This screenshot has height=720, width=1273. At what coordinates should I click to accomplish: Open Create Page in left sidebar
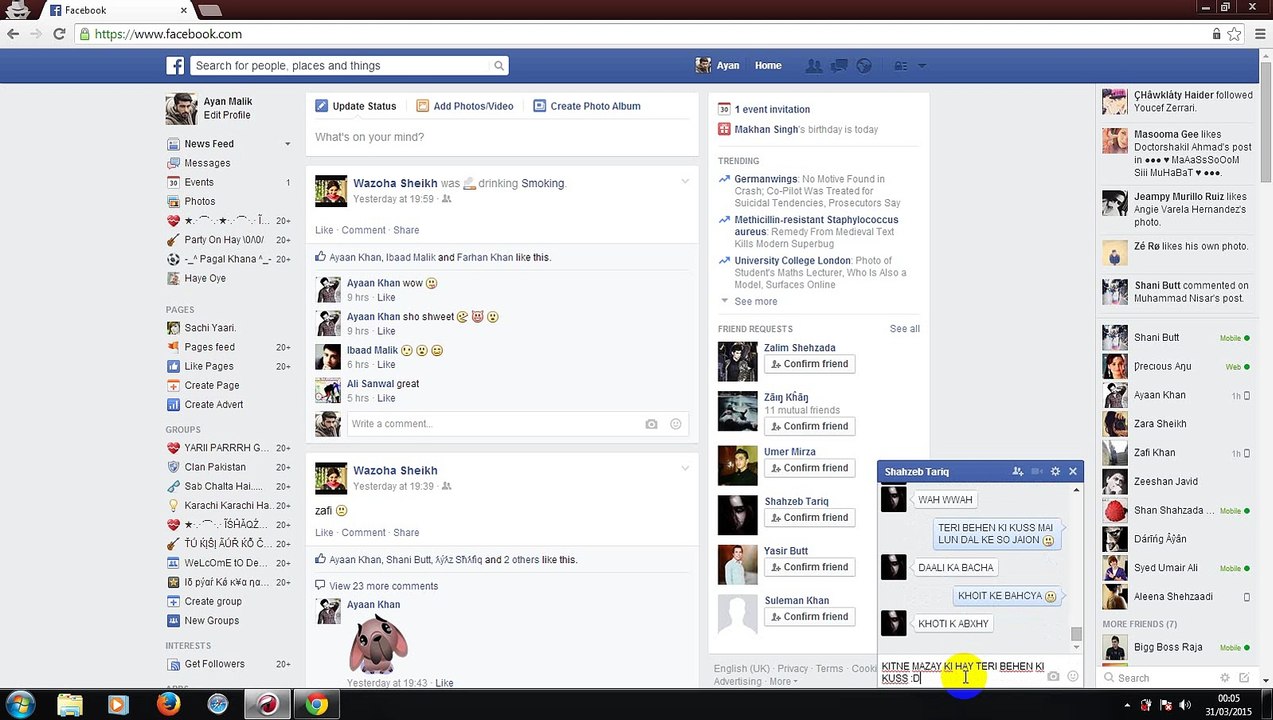click(x=211, y=385)
